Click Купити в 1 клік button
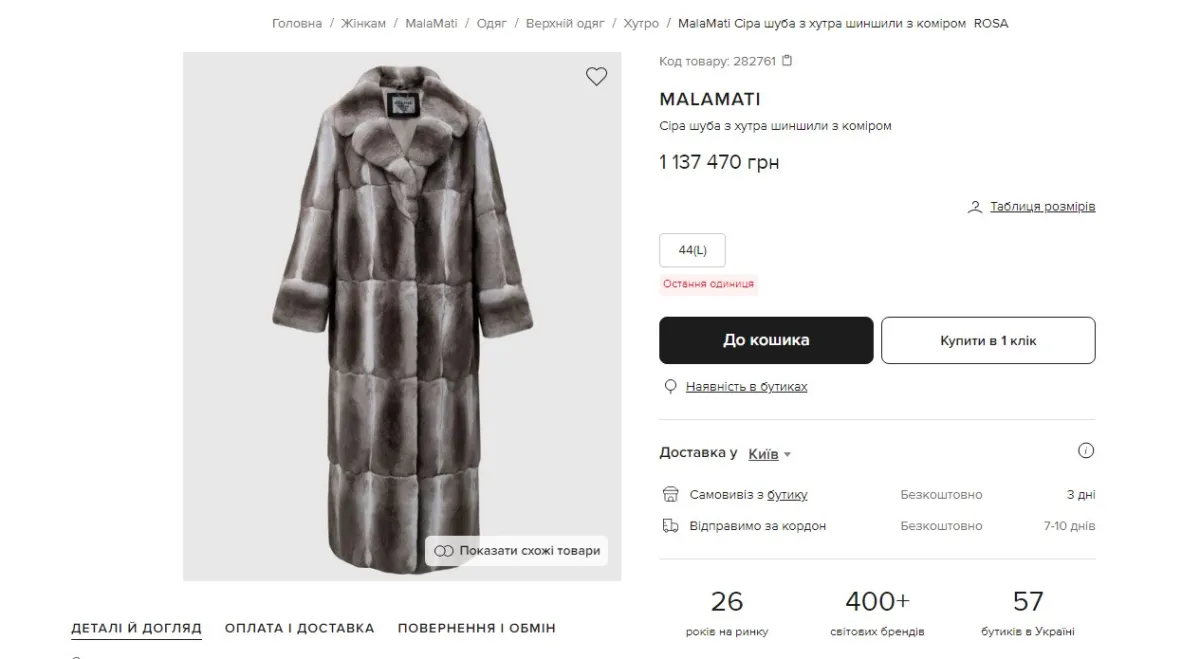Viewport: 1200px width, 659px height. (x=987, y=341)
